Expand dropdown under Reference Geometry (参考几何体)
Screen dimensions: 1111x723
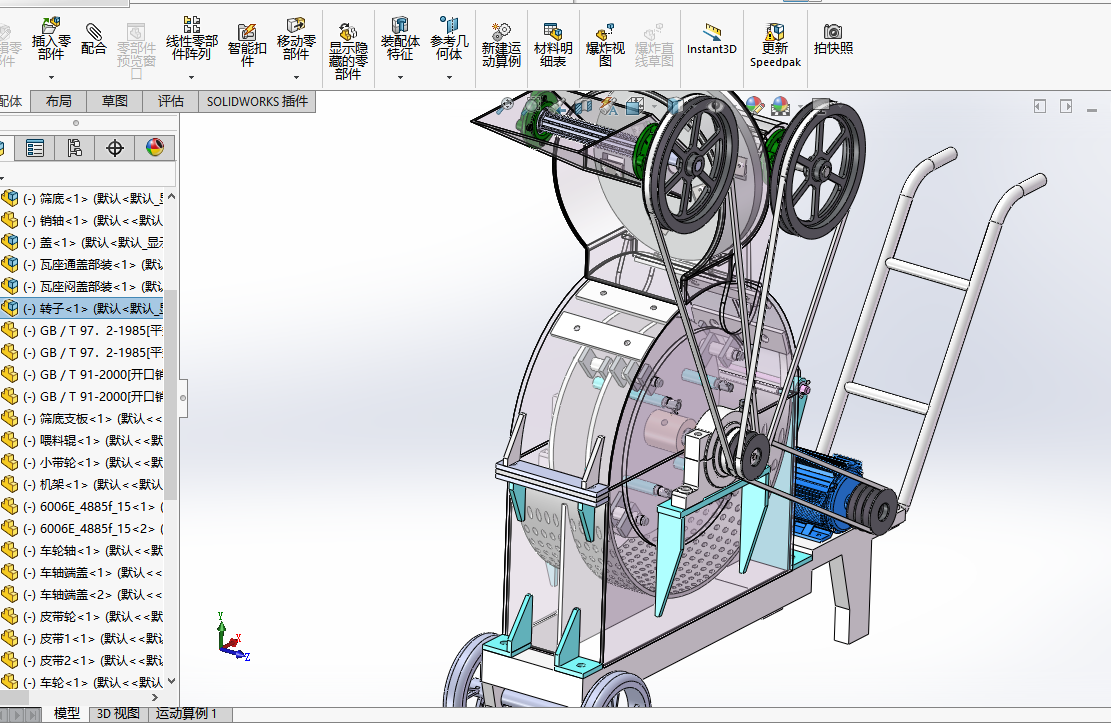pyautogui.click(x=449, y=77)
